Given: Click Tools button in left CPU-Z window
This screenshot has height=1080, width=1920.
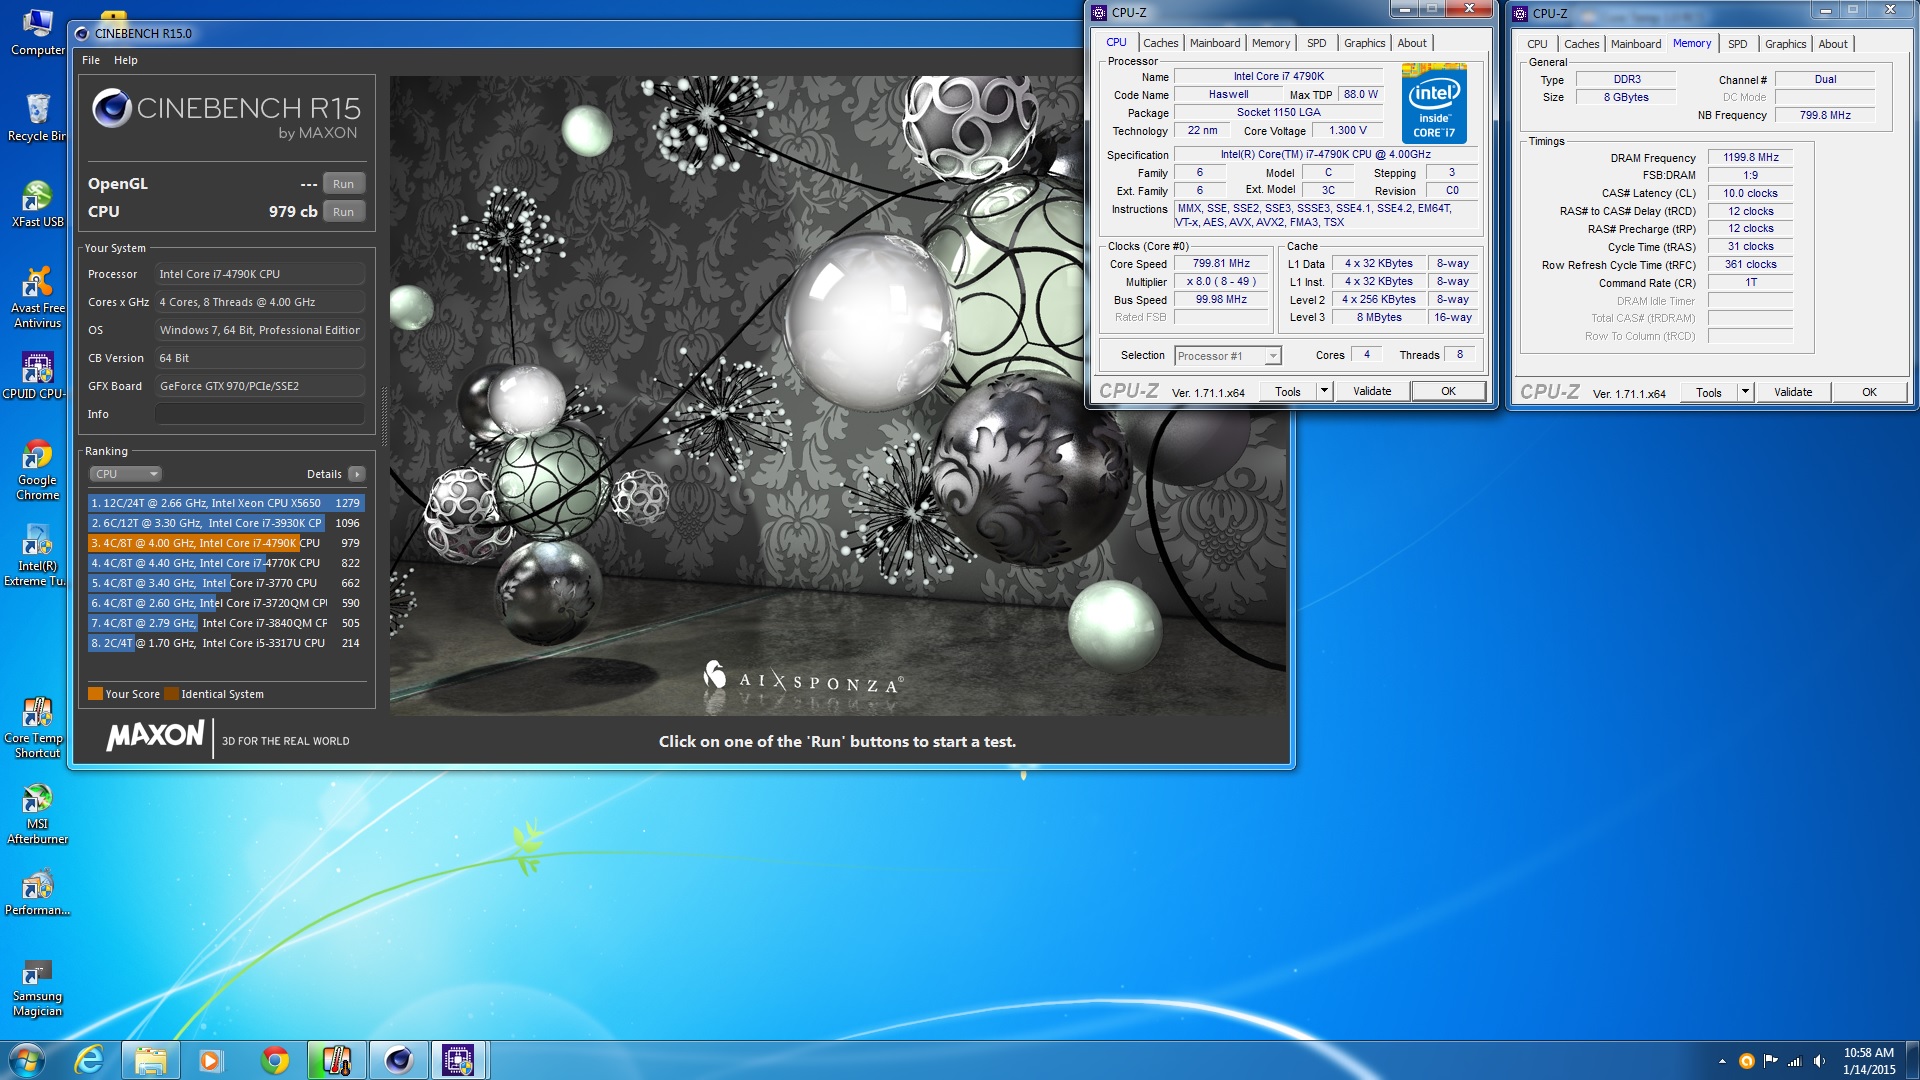Looking at the screenshot, I should [1288, 392].
